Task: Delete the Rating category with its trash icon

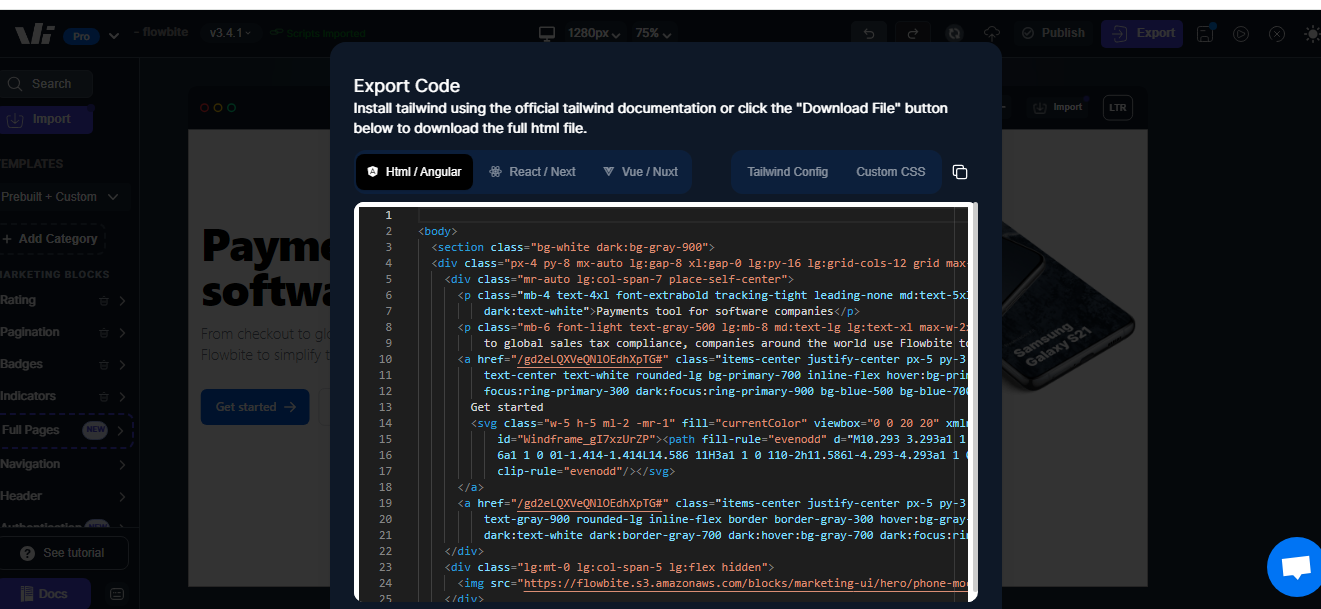Action: coord(104,301)
